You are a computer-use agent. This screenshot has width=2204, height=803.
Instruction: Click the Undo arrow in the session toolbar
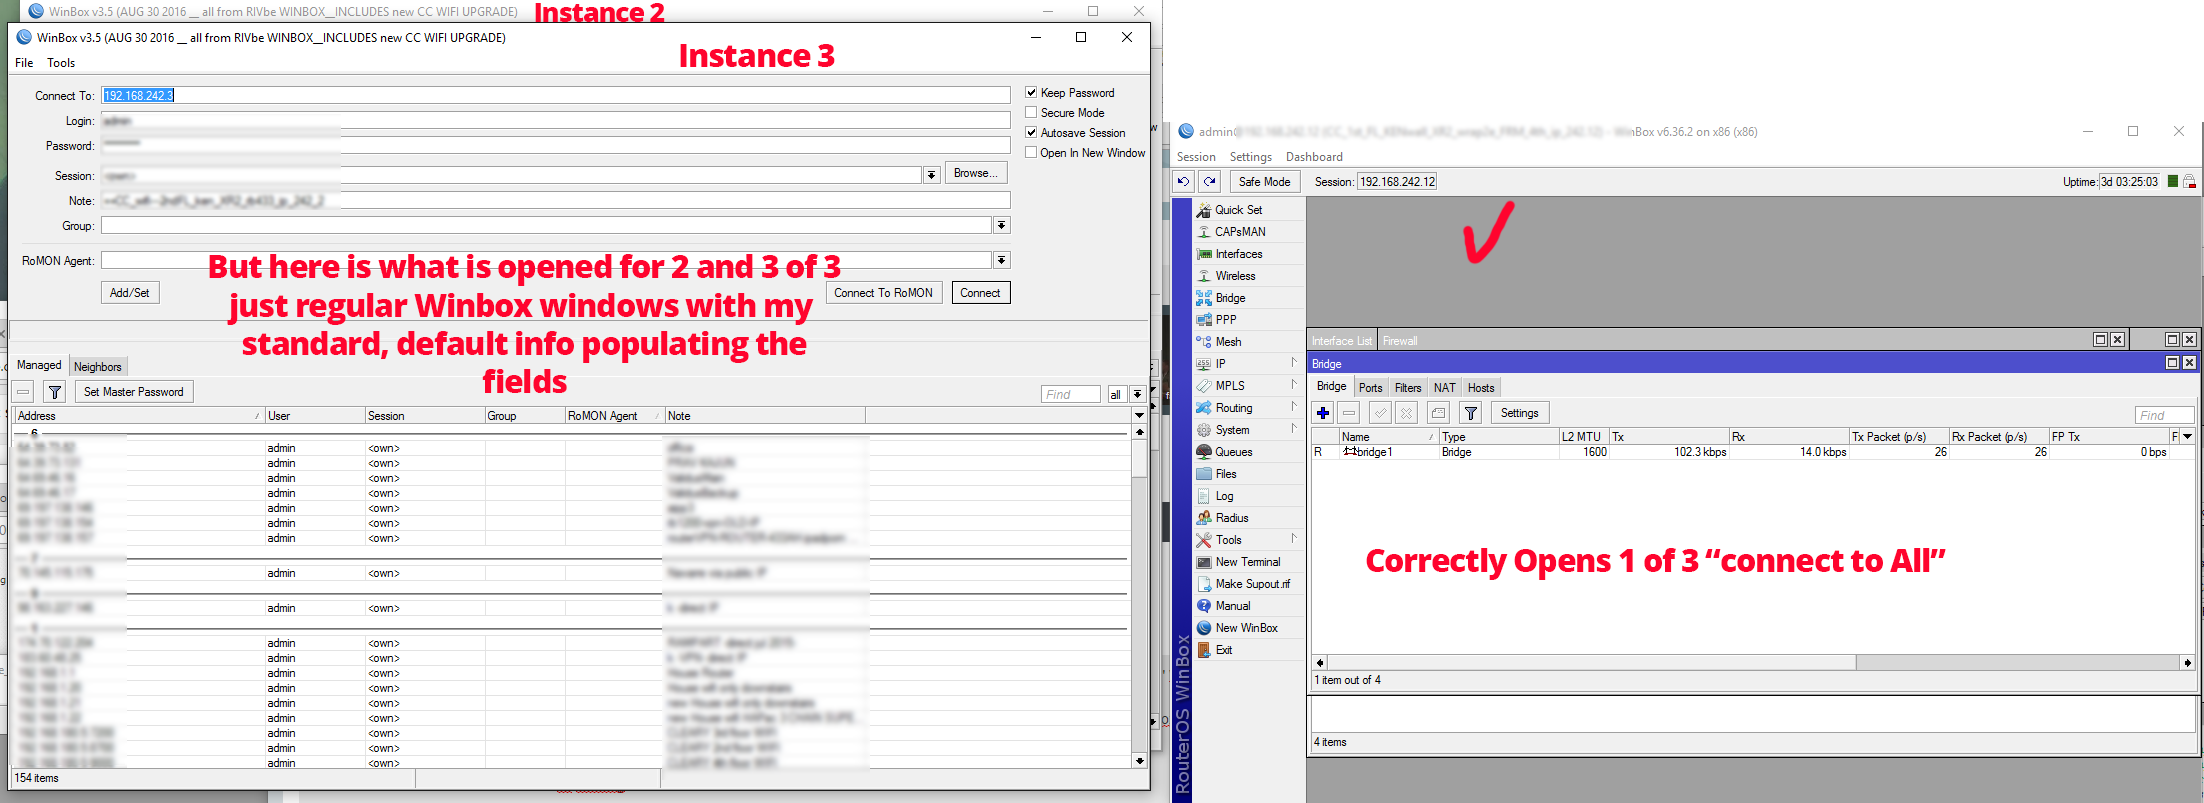(1184, 182)
